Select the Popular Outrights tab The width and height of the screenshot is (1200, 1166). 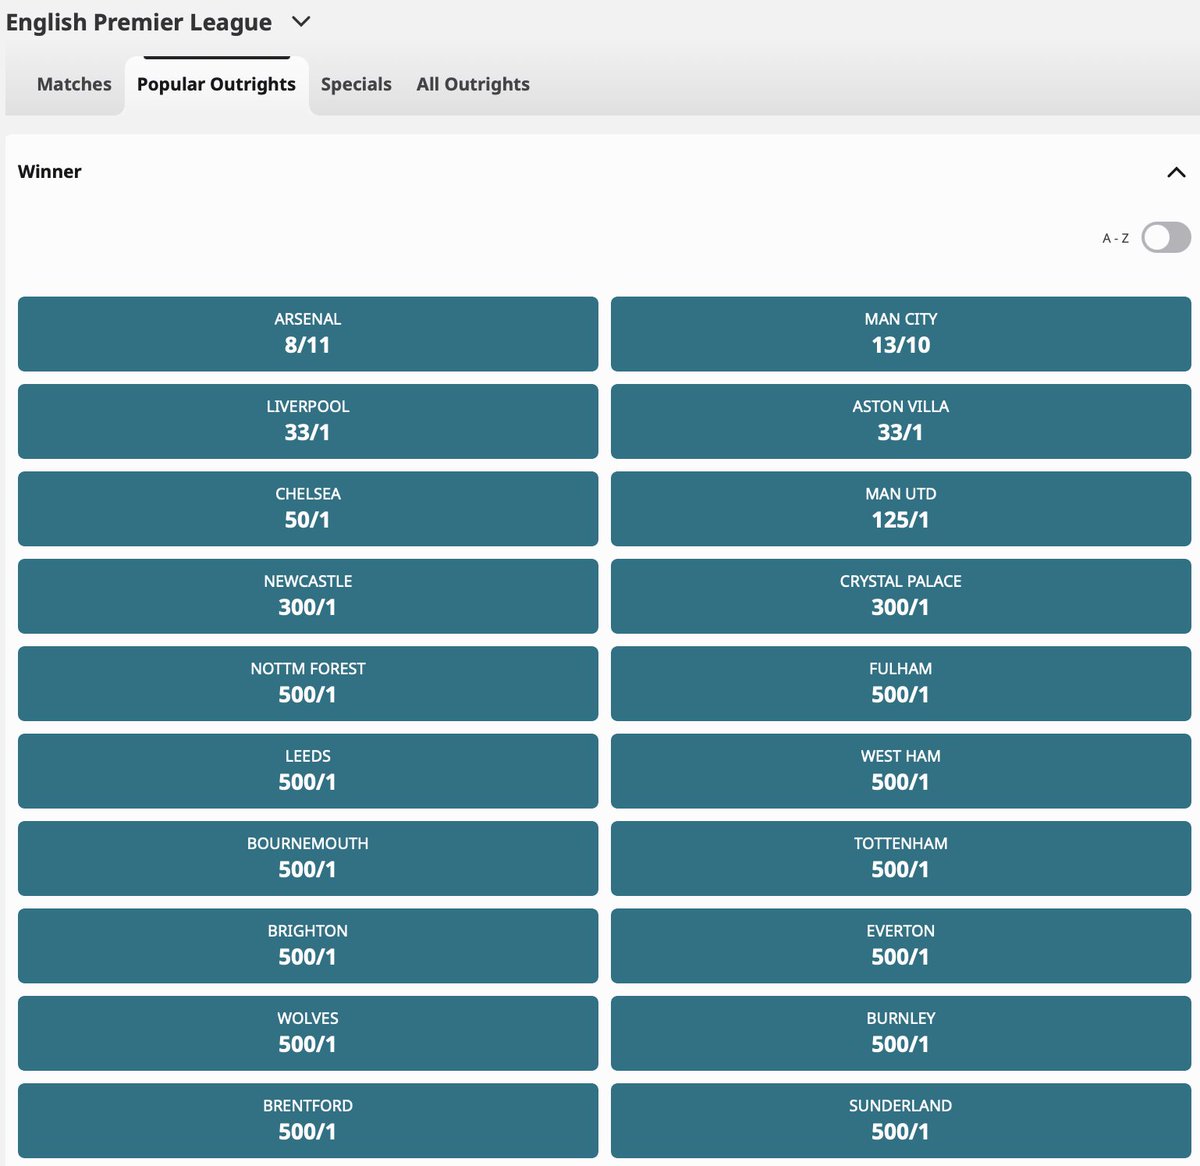216,84
